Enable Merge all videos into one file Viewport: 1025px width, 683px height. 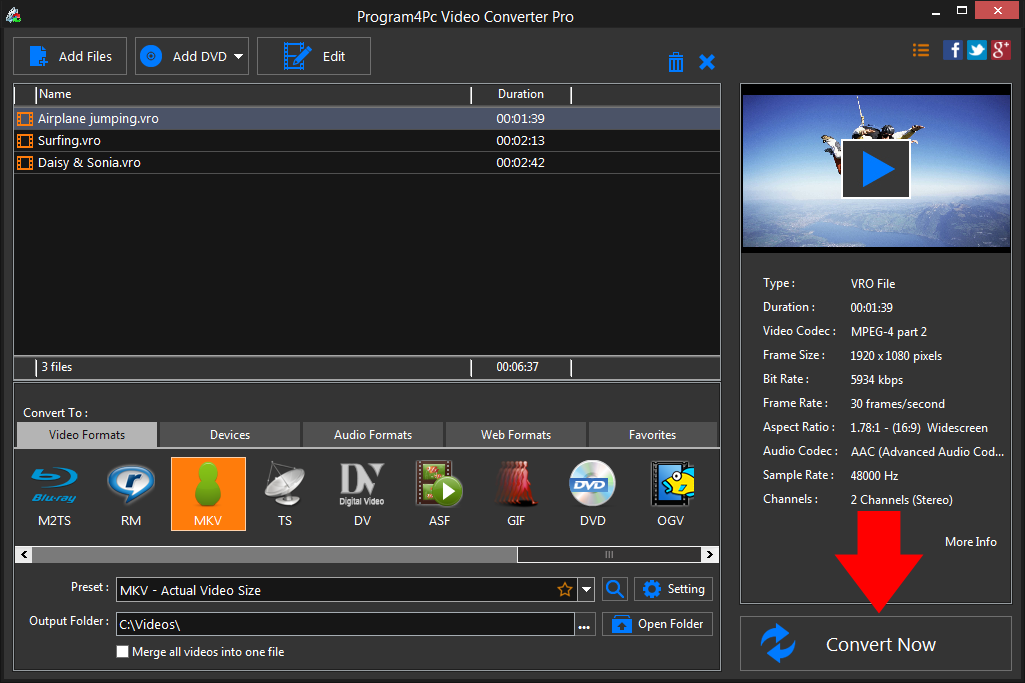tap(123, 652)
